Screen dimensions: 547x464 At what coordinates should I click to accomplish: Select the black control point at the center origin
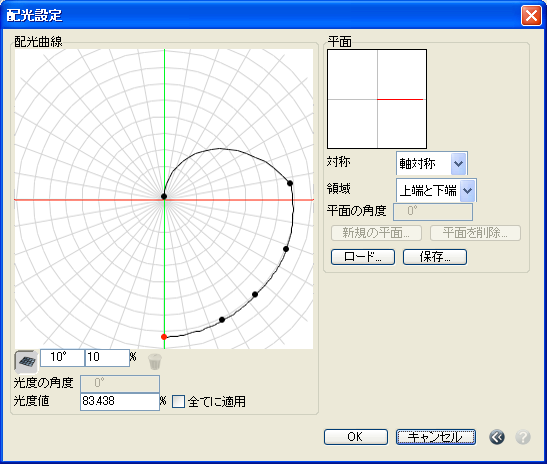(164, 196)
